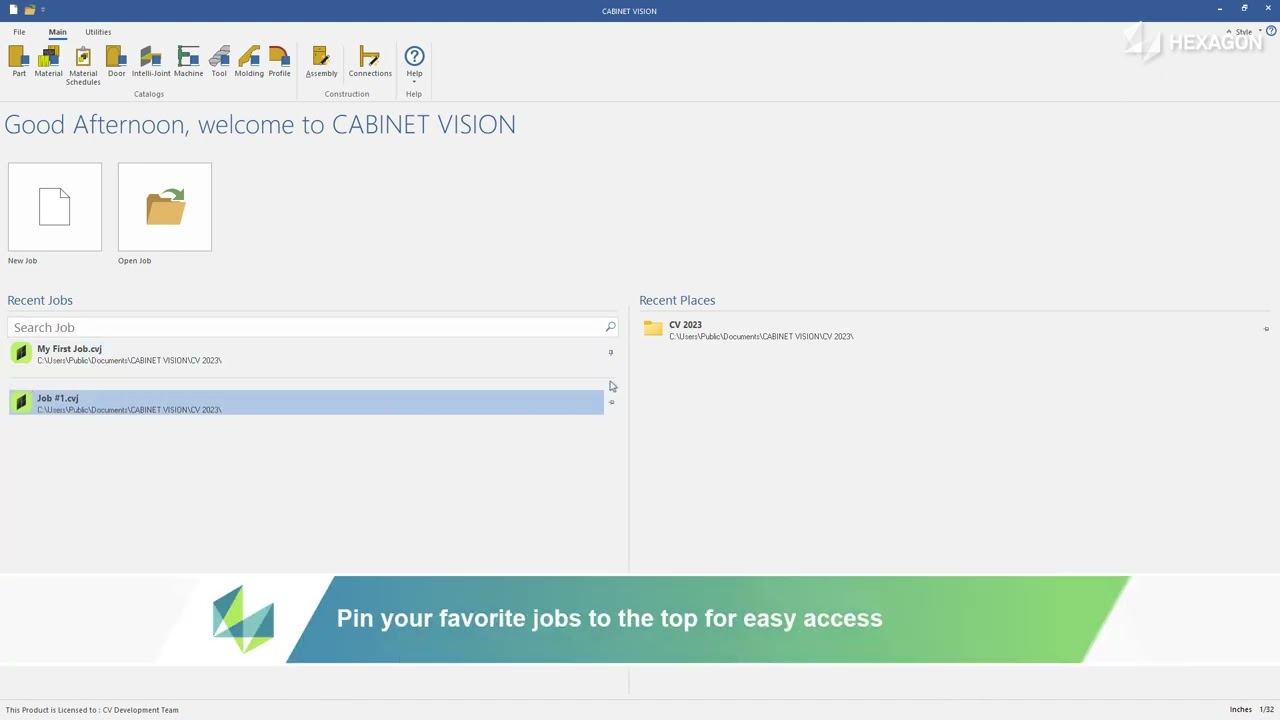Switch to the Utilities ribbon tab
The height and width of the screenshot is (720, 1280).
click(98, 32)
